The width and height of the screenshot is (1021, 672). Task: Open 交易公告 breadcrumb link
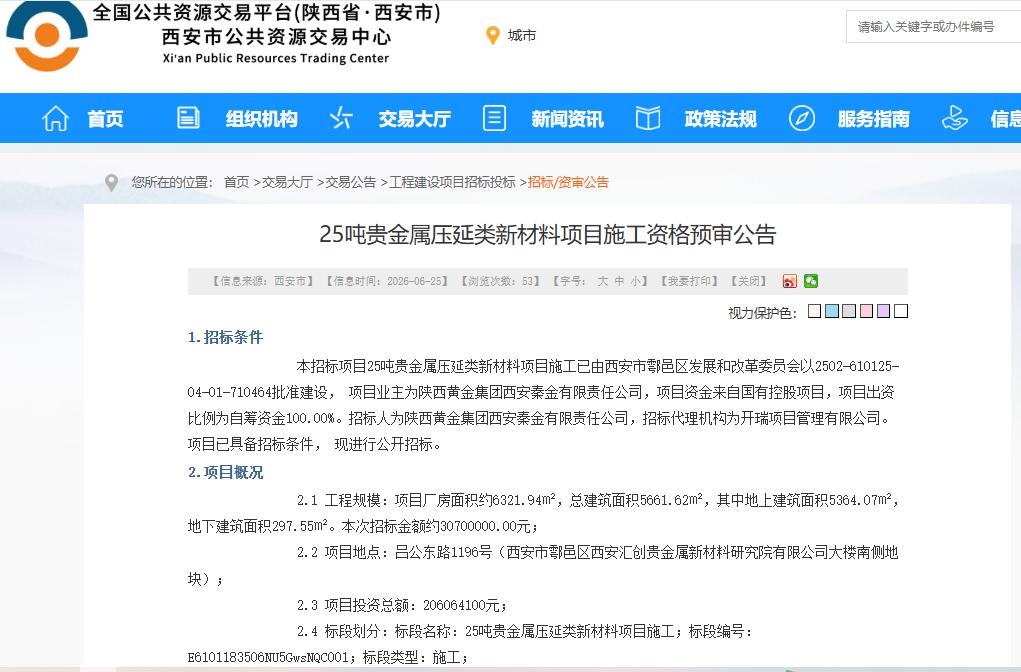click(x=351, y=182)
